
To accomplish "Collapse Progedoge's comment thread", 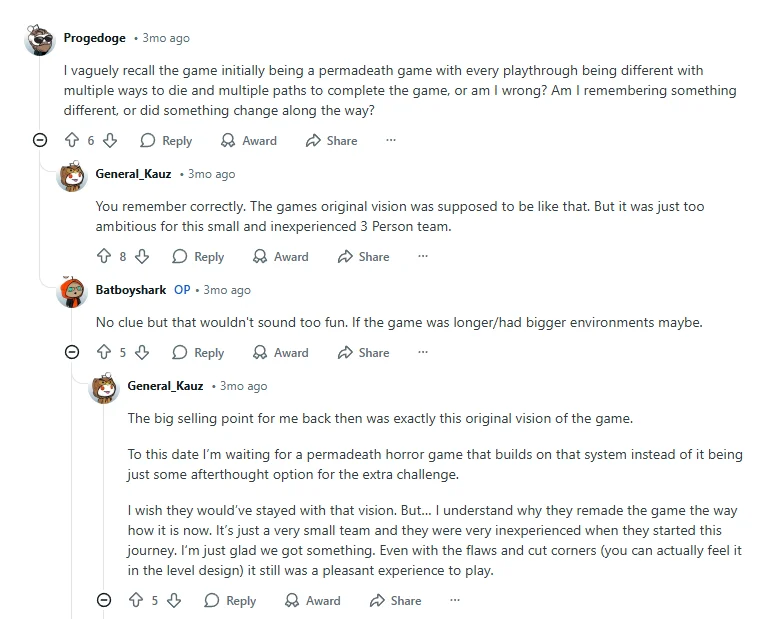I will pyautogui.click(x=40, y=141).
